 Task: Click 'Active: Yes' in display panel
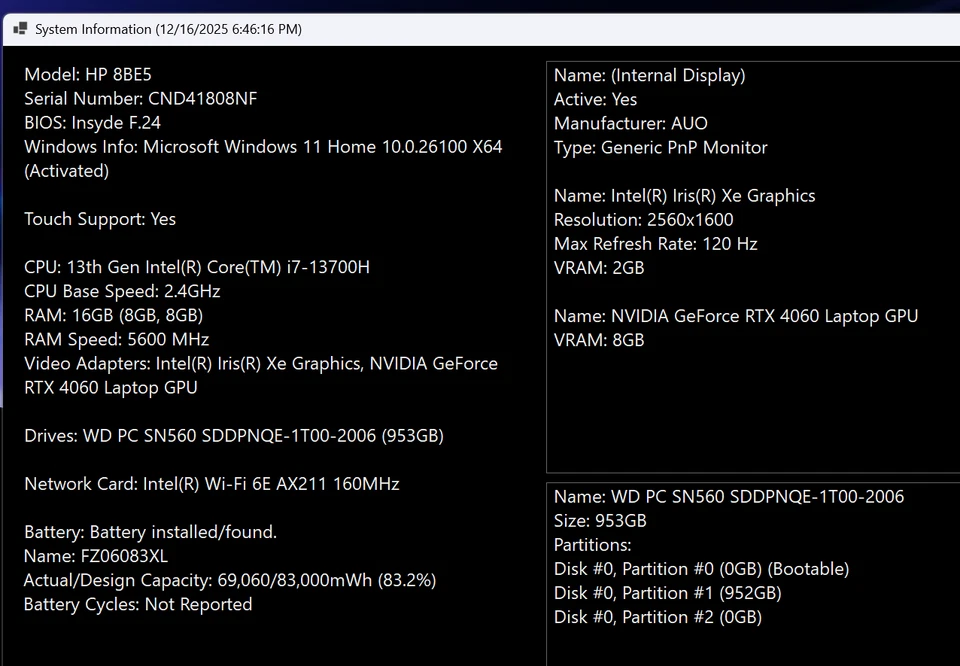[595, 99]
